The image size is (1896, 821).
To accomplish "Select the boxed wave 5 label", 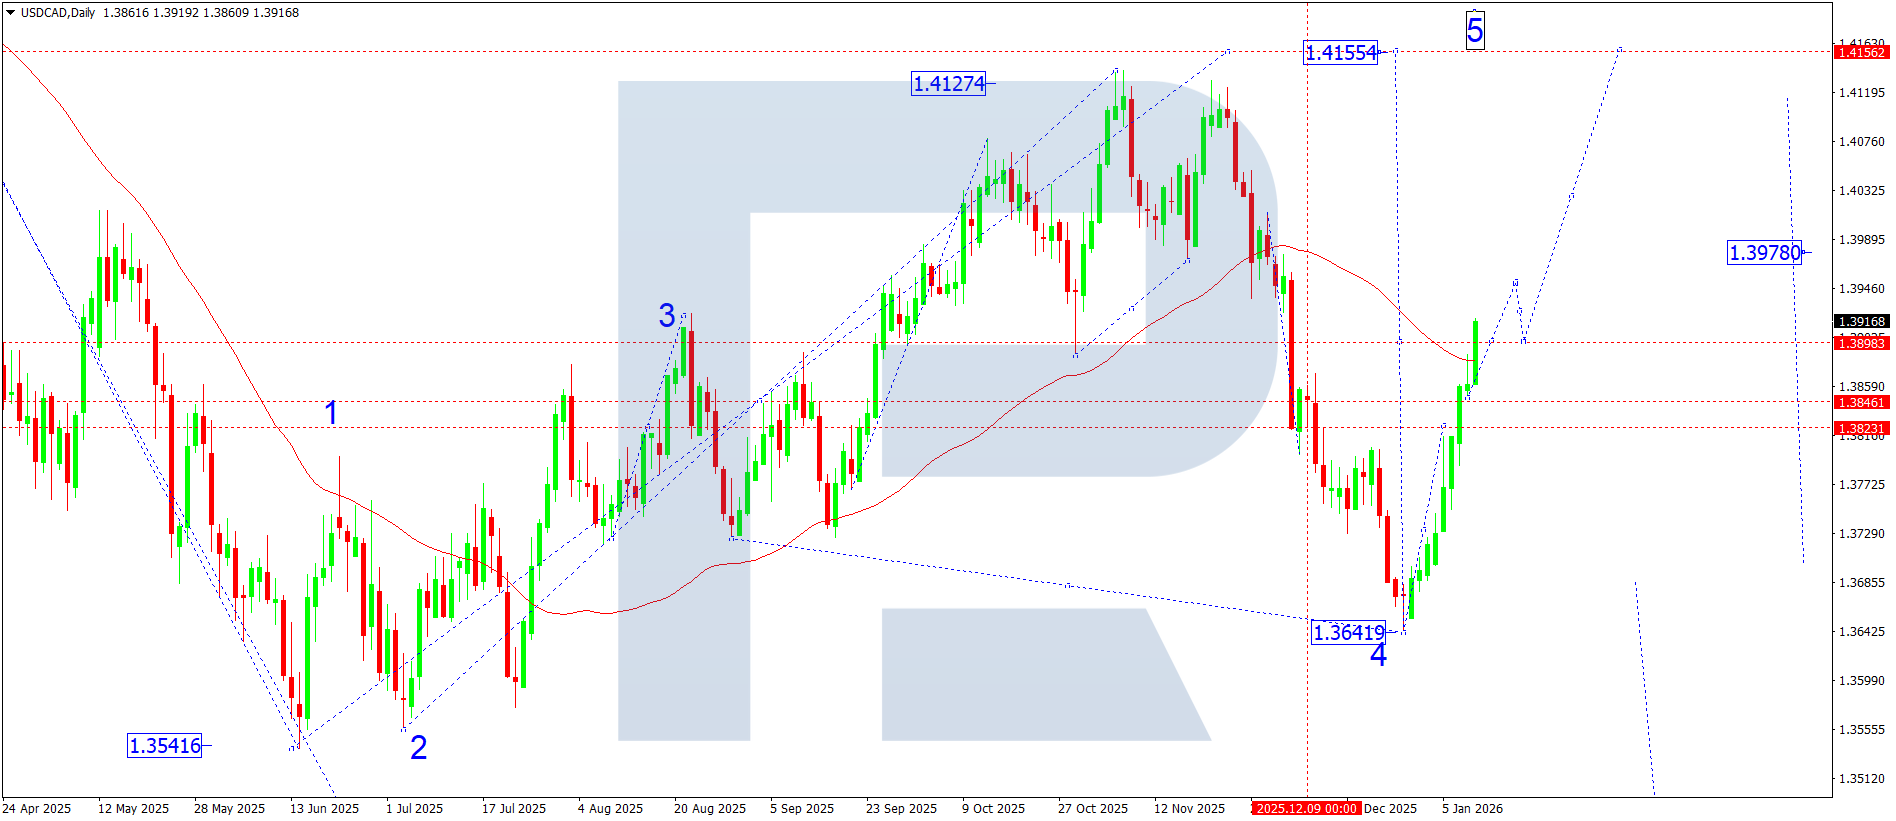I will (1475, 30).
